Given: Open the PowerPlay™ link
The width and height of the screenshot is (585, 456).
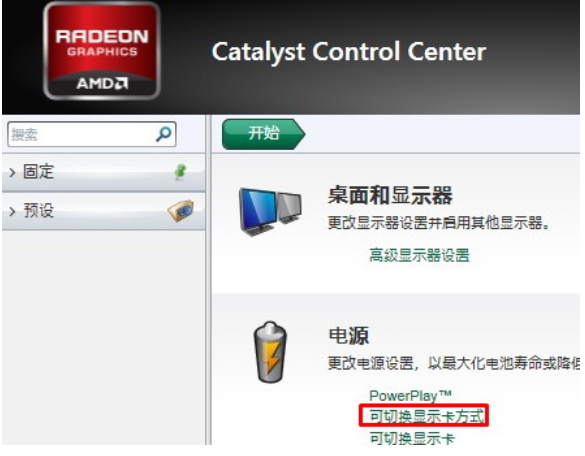Looking at the screenshot, I should [410, 396].
